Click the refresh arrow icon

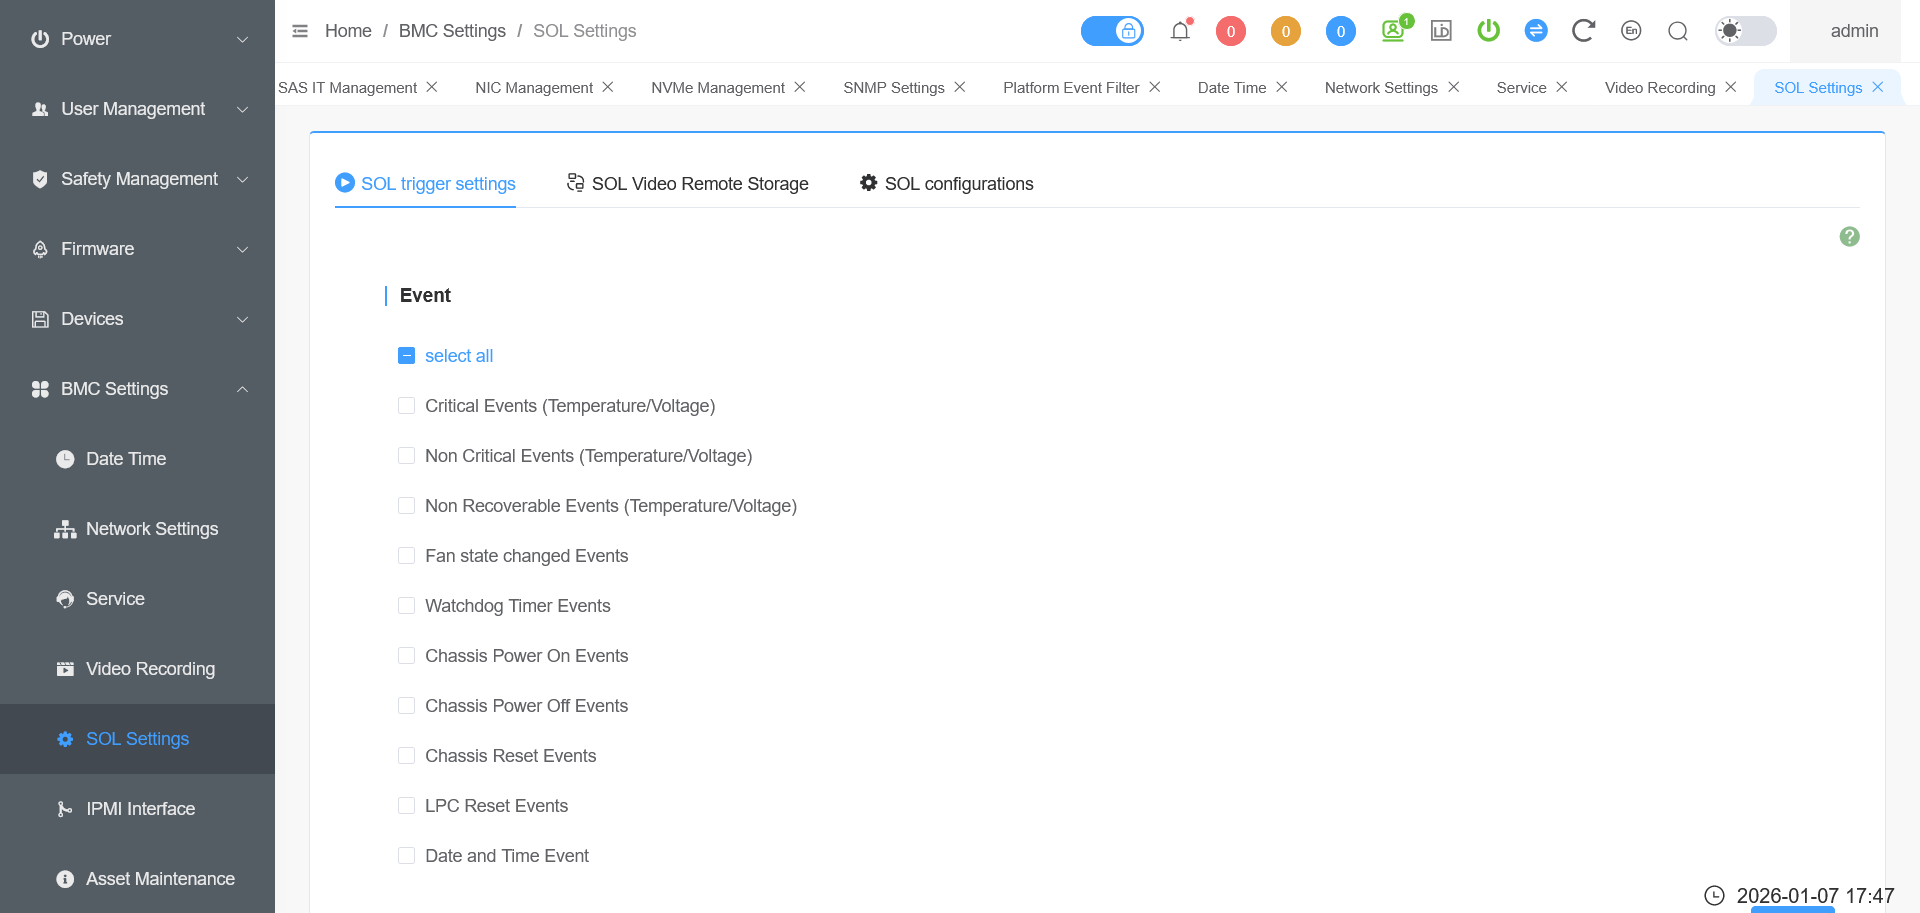click(x=1582, y=31)
